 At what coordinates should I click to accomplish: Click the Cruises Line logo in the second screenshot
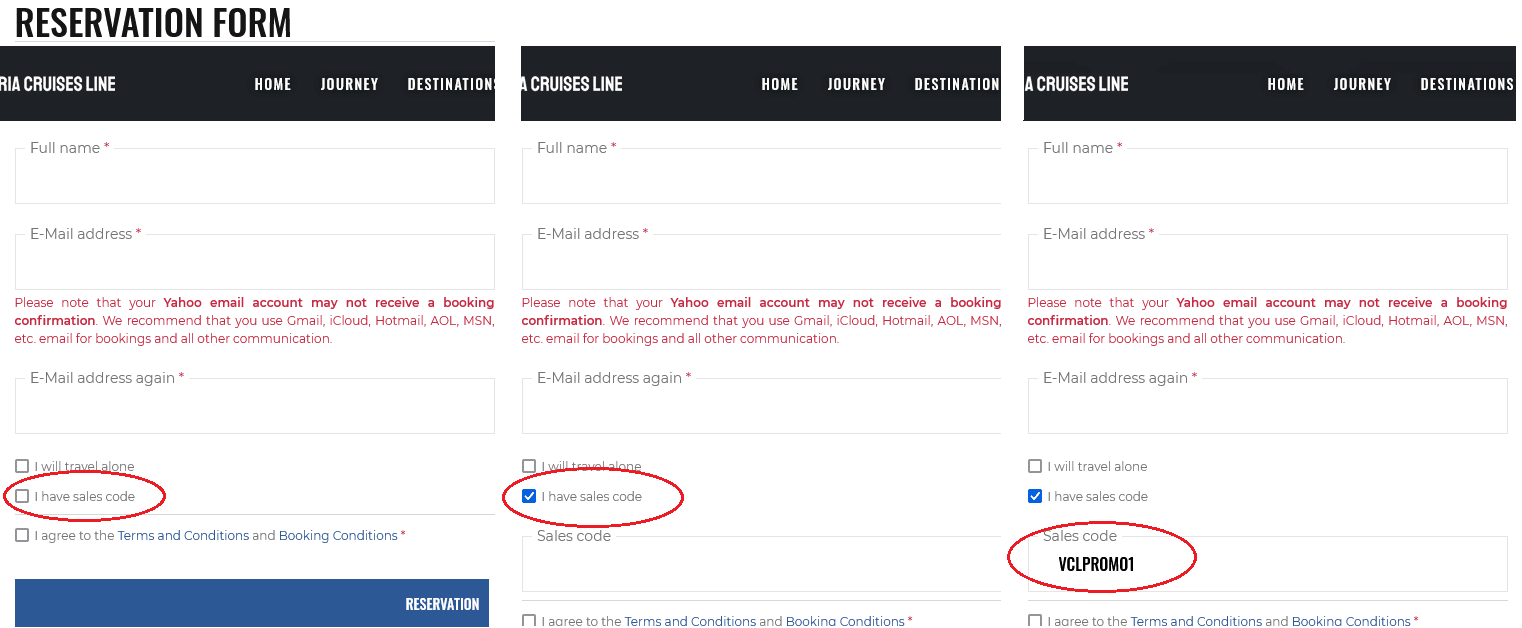[572, 84]
